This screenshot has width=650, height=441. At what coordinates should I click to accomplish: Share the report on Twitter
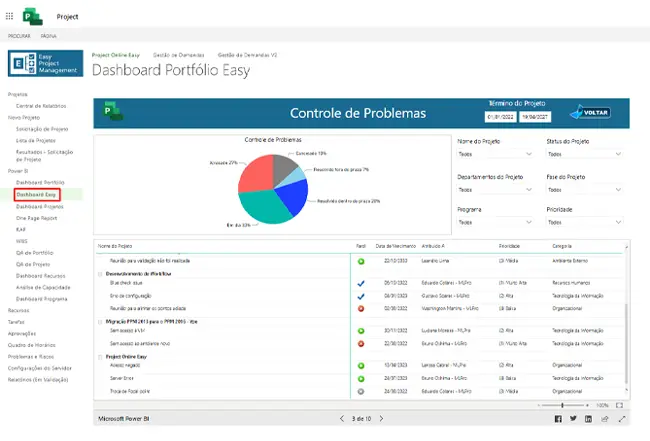(573, 419)
